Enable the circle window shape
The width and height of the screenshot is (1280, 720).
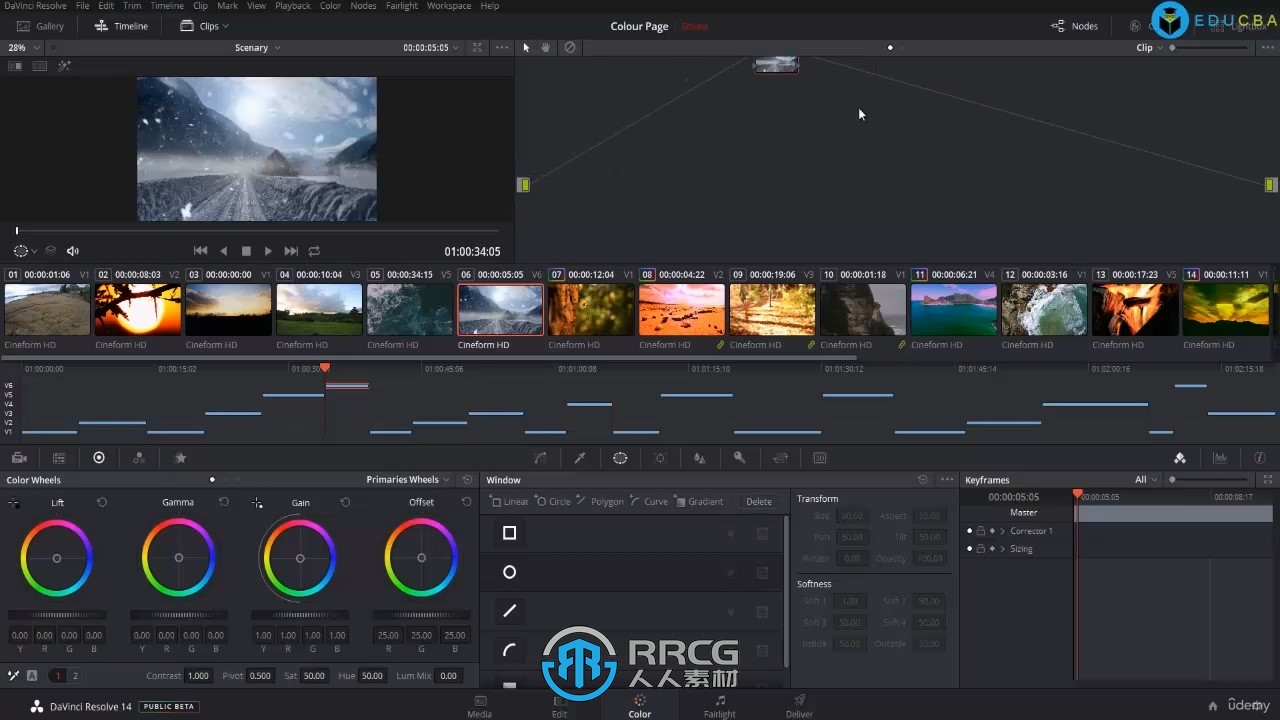[509, 572]
